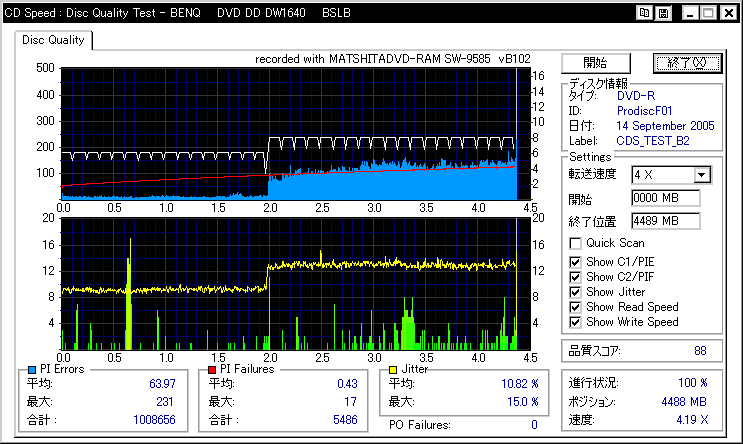Screen dimensions: 743x444
Task: Toggle Show Read Speed checkbox
Action: [575, 307]
